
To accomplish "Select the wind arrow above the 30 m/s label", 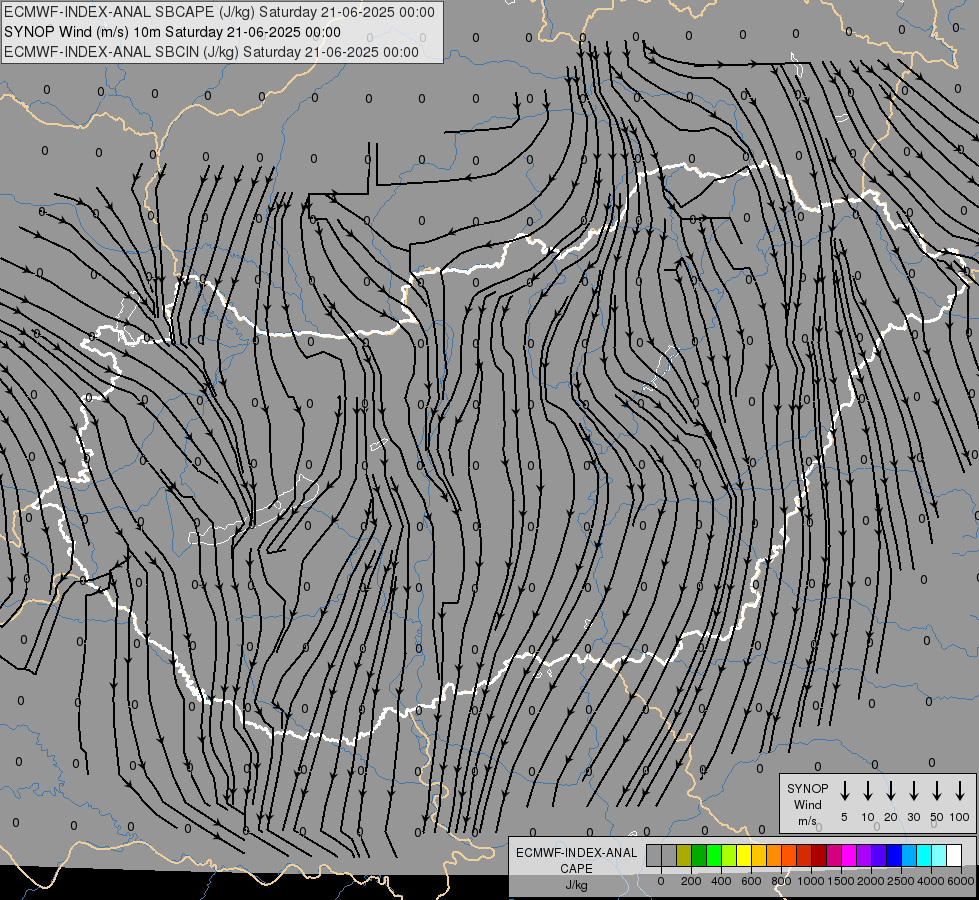I will [x=913, y=791].
